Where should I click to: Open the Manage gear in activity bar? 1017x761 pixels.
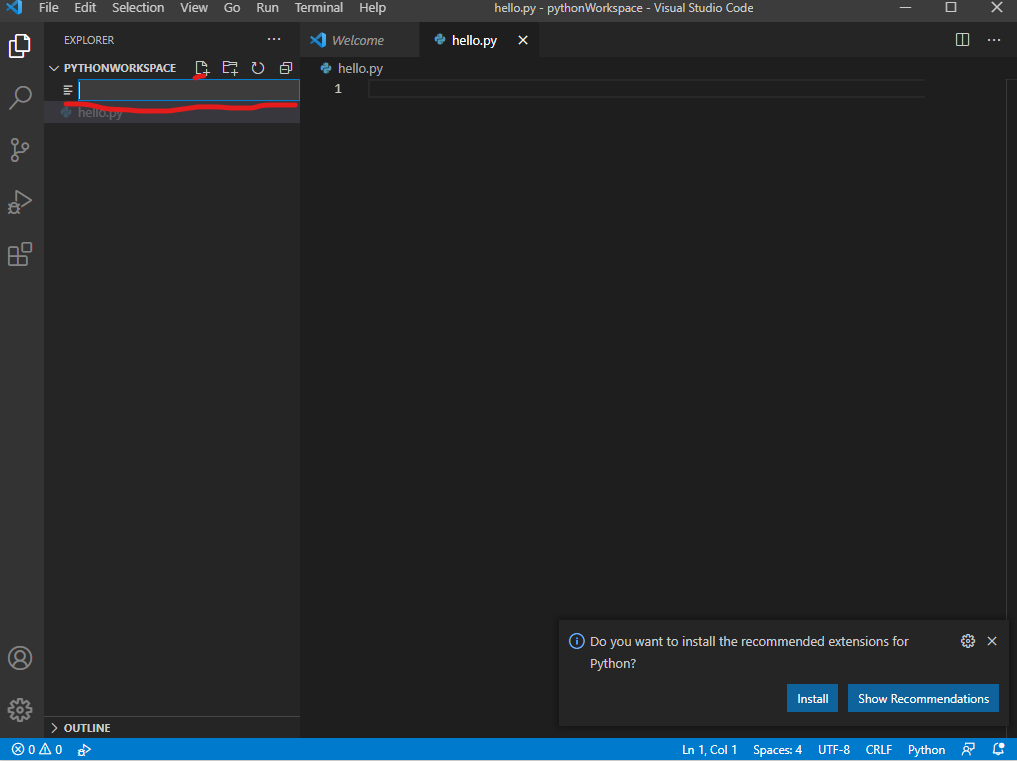click(20, 710)
